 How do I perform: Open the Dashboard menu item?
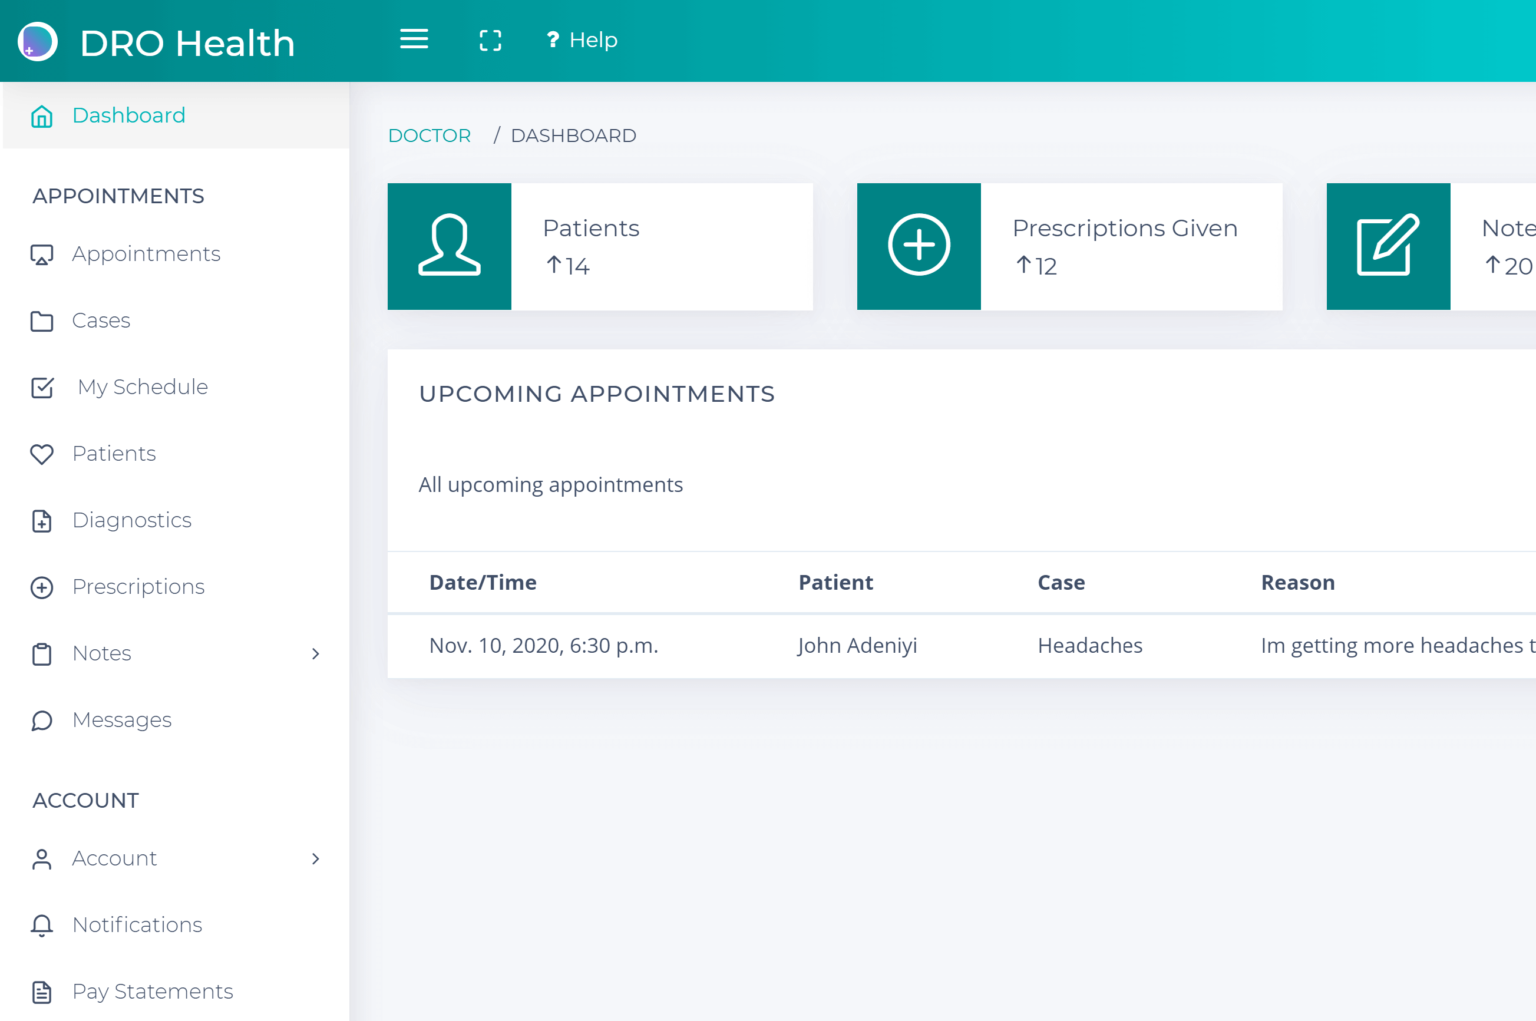point(128,115)
